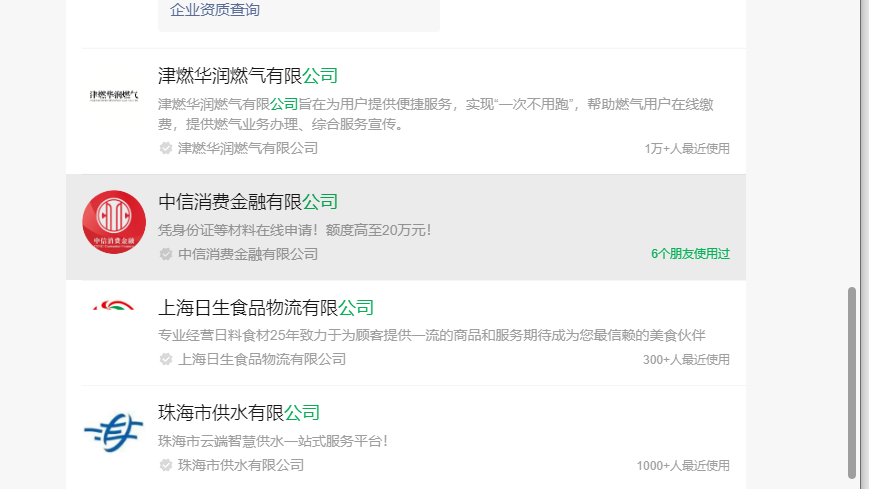Click the verified badge beside 上海日生食品物流有限公司
This screenshot has width=869, height=489.
click(166, 359)
